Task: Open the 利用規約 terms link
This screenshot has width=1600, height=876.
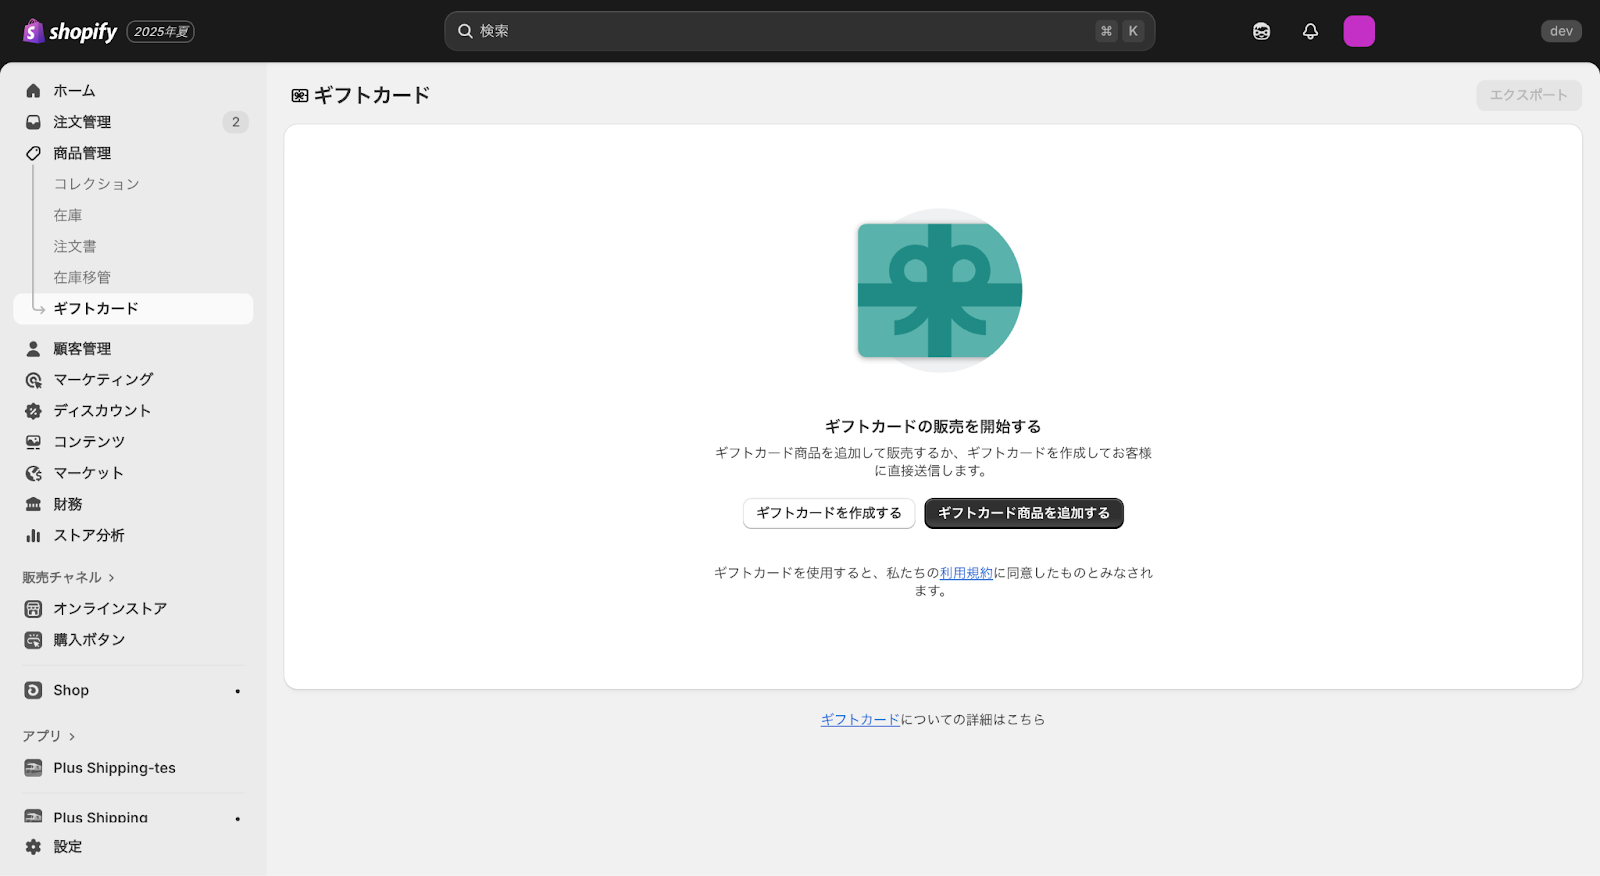Action: click(966, 573)
